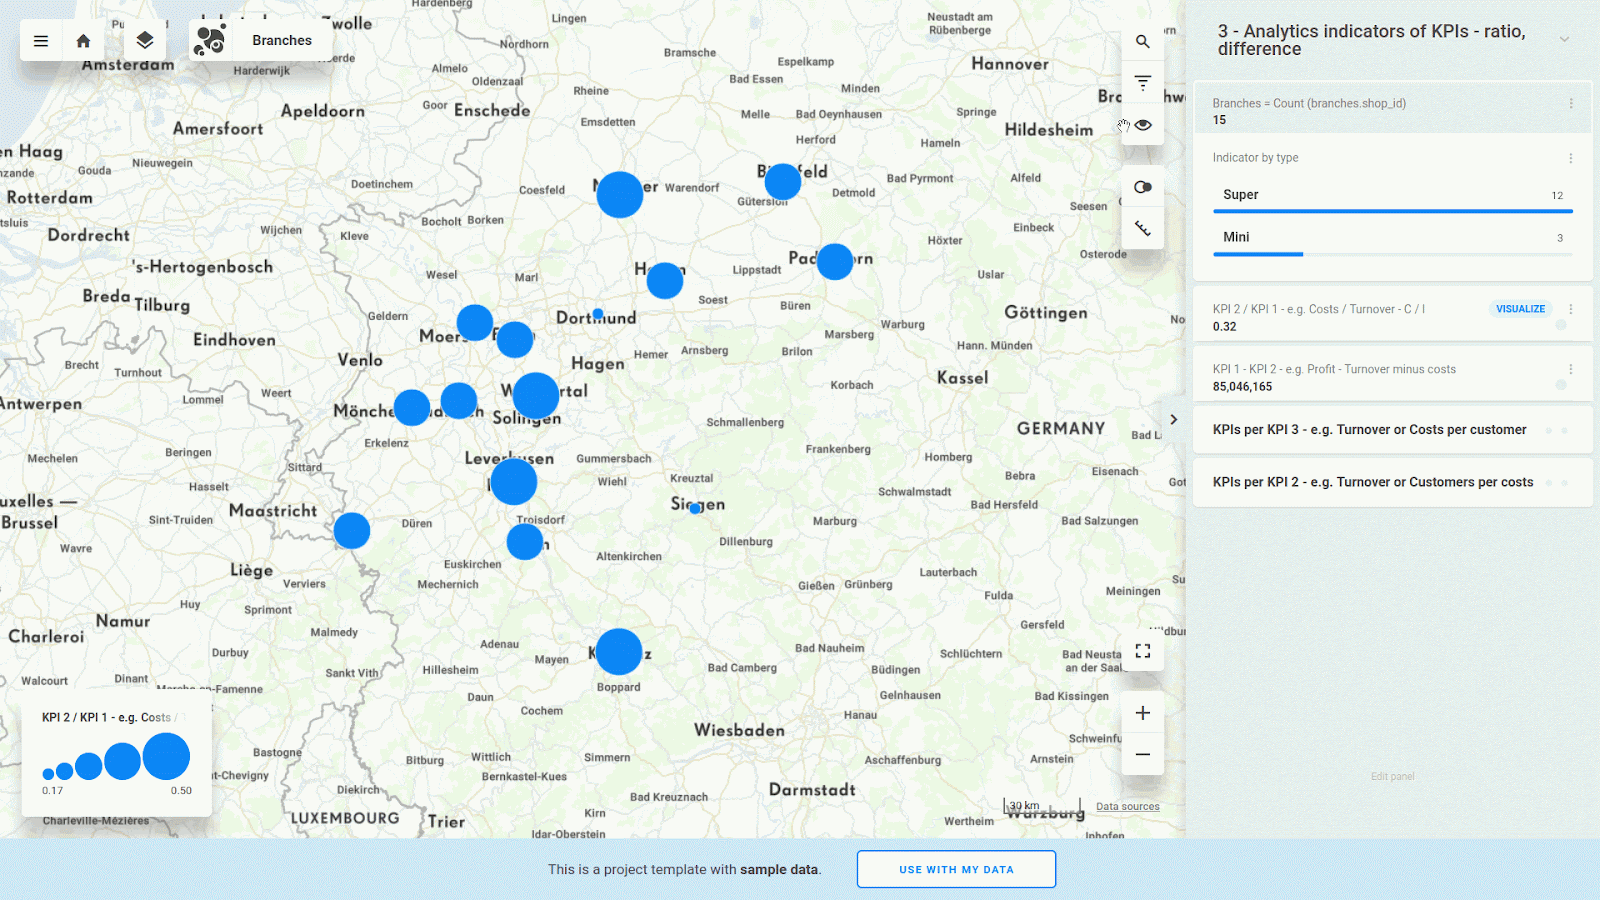This screenshot has height=900, width=1600.
Task: Click the VISUALIZE button
Action: pyautogui.click(x=1520, y=309)
